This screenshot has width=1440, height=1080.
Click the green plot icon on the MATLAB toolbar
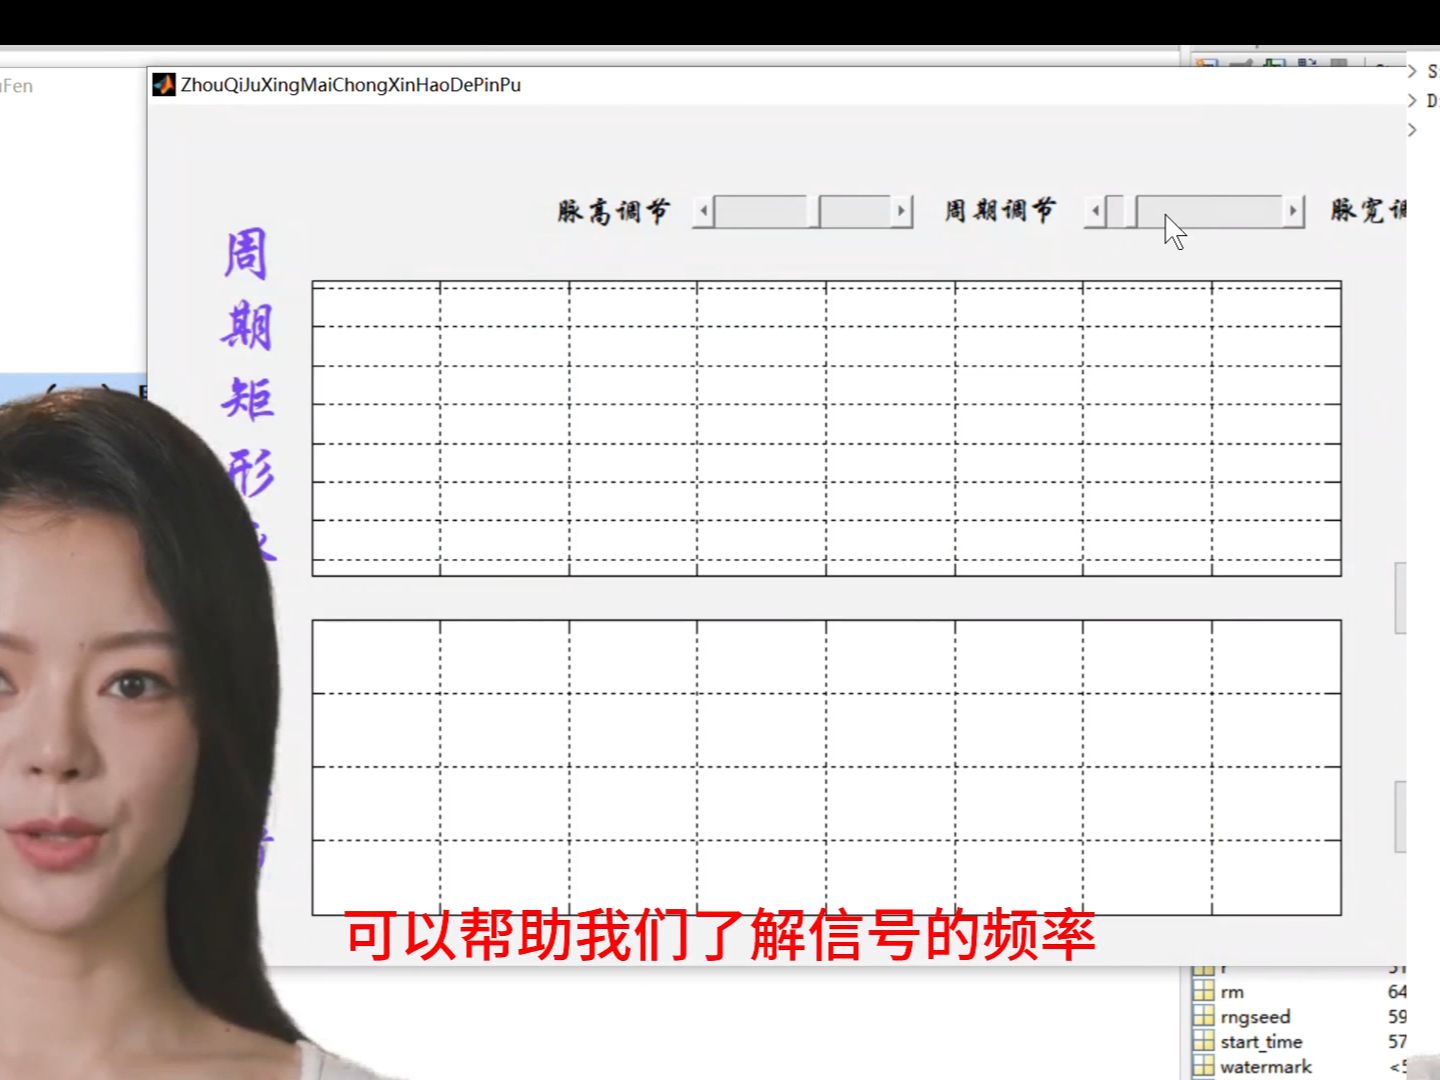tap(1273, 62)
